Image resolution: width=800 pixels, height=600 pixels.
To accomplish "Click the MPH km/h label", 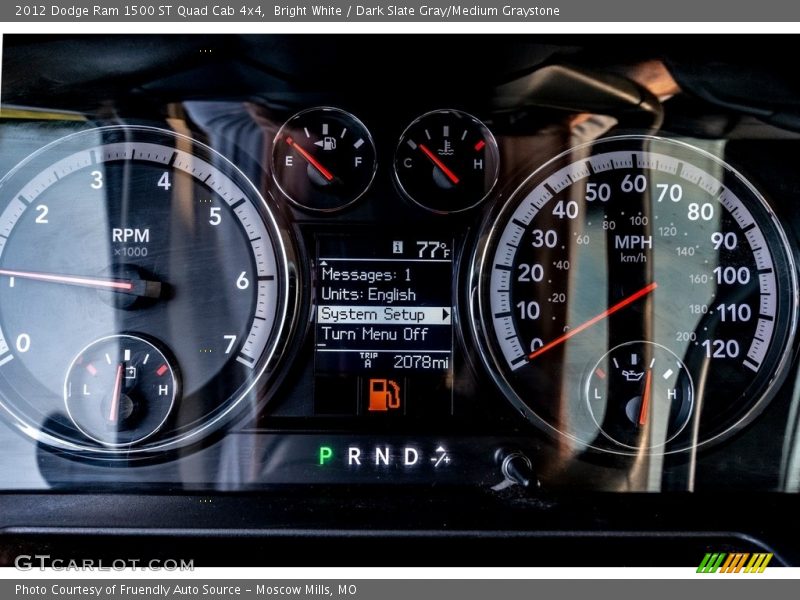I will (633, 247).
